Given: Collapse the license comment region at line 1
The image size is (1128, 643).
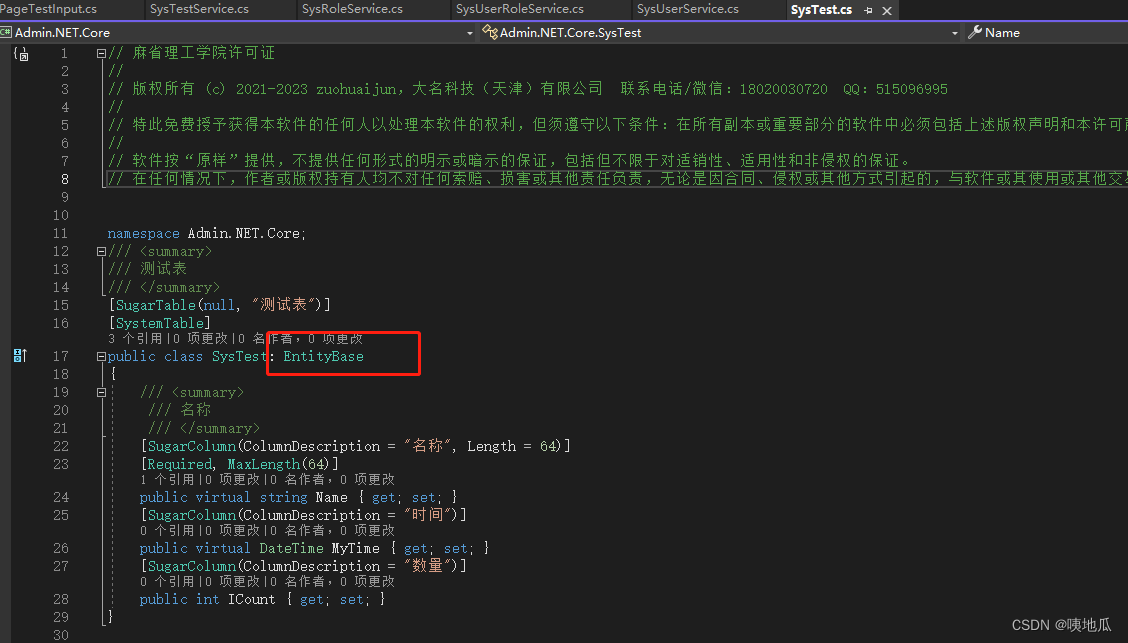Looking at the screenshot, I should click(x=101, y=51).
